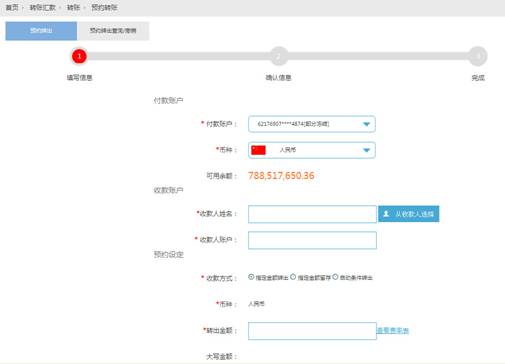Select the third 收款方式 radio option
The image size is (505, 364).
[x=335, y=277]
